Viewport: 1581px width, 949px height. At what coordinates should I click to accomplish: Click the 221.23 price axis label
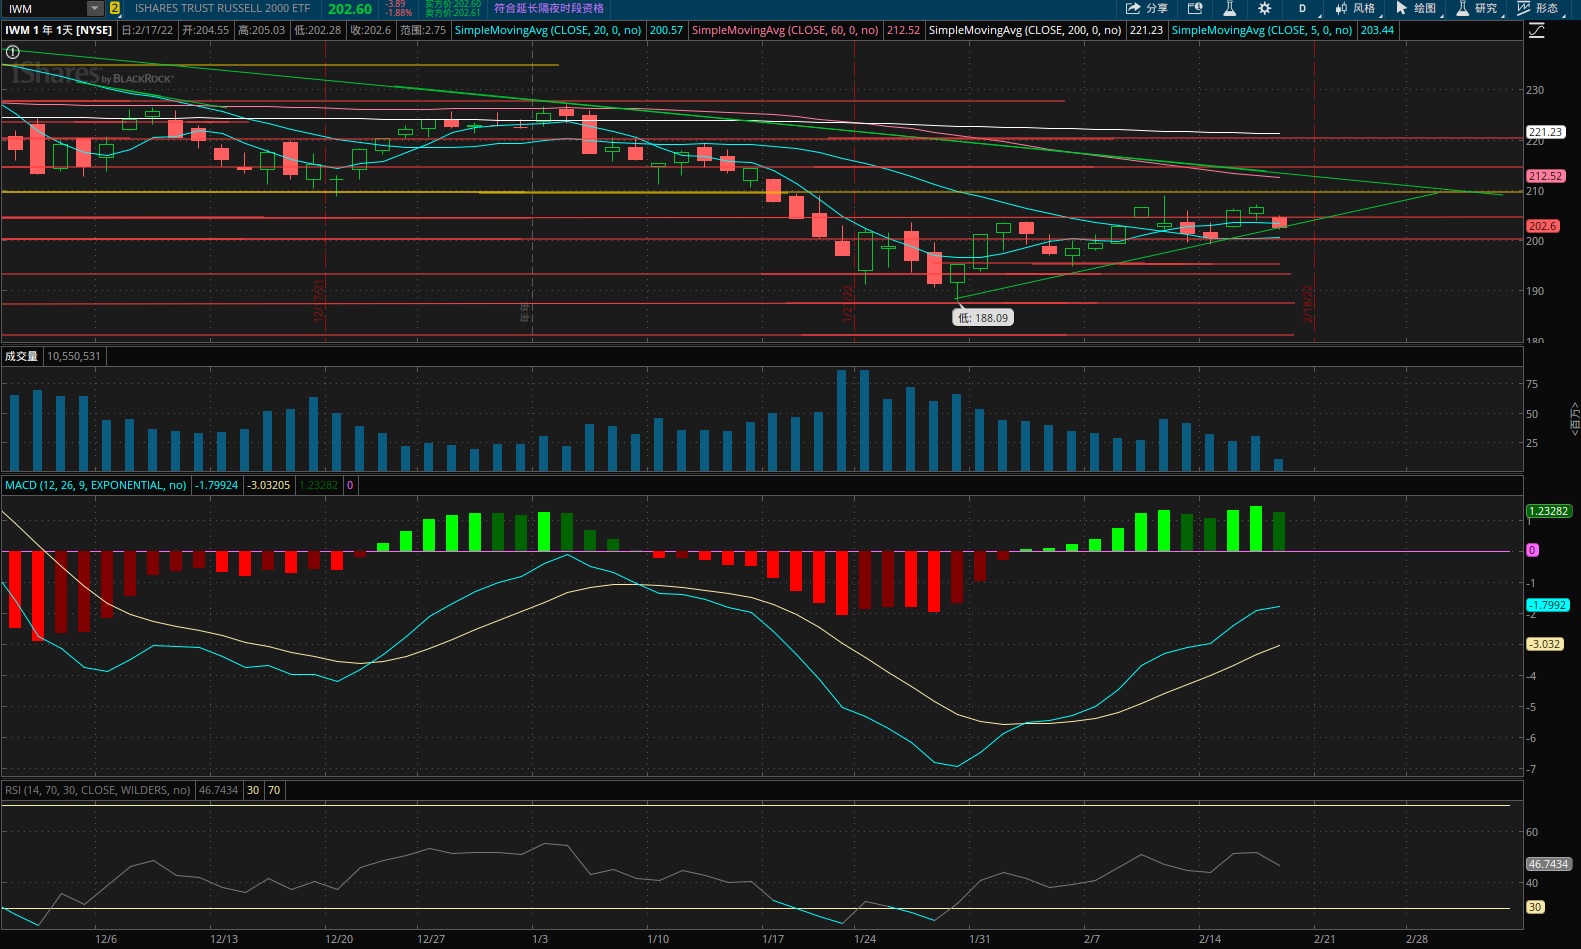pos(1545,132)
